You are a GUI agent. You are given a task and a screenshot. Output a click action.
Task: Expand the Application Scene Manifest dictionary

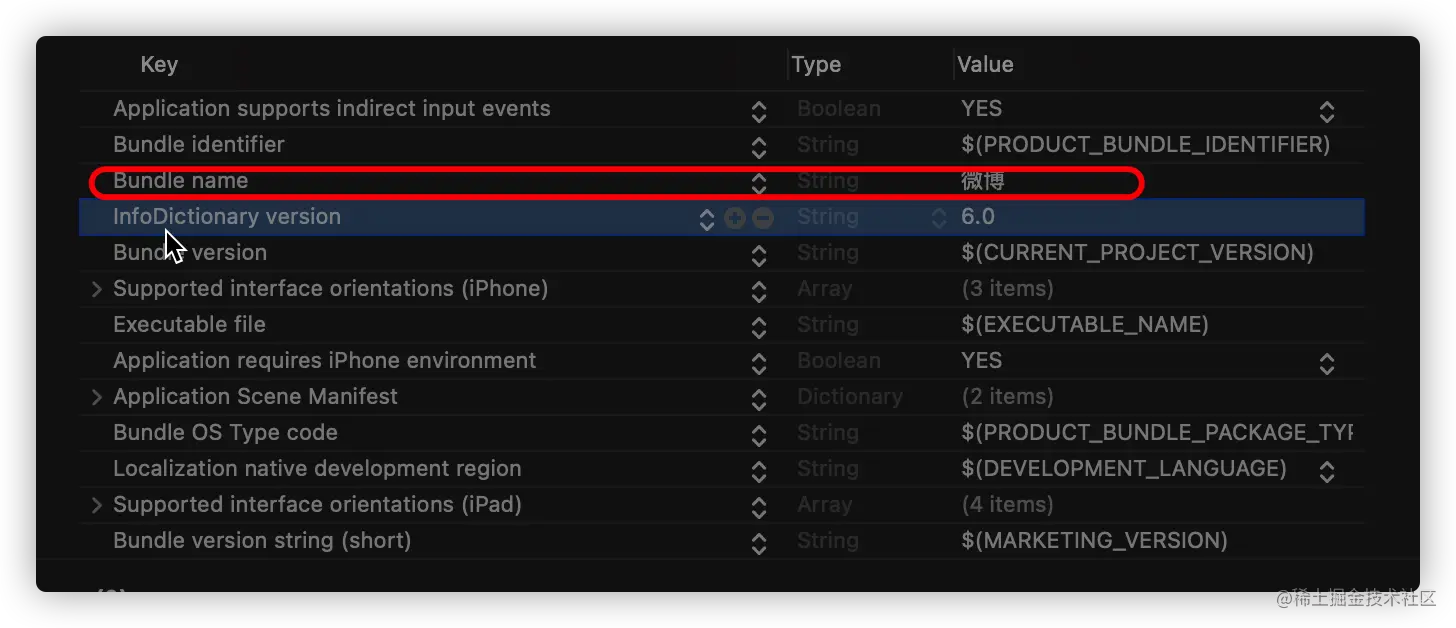pyautogui.click(x=97, y=397)
